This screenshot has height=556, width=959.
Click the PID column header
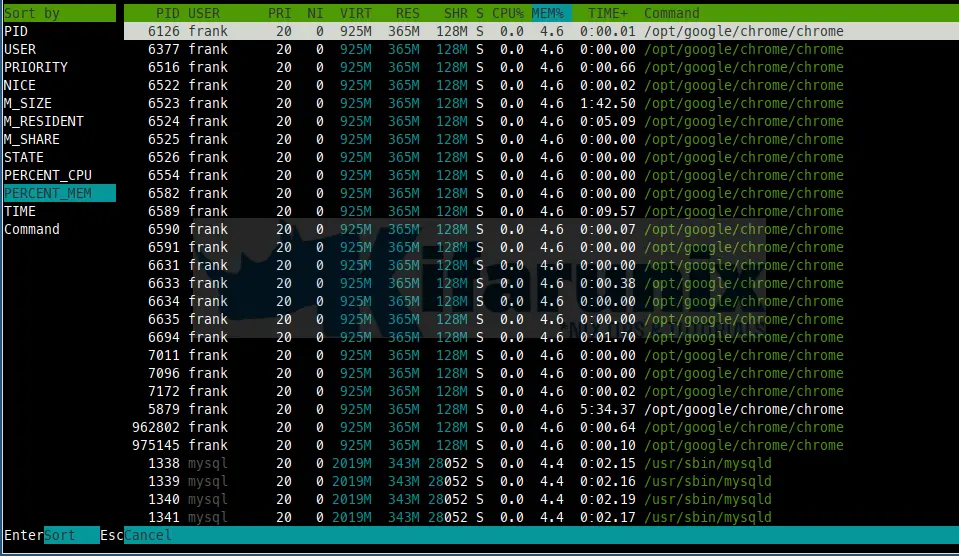(168, 13)
